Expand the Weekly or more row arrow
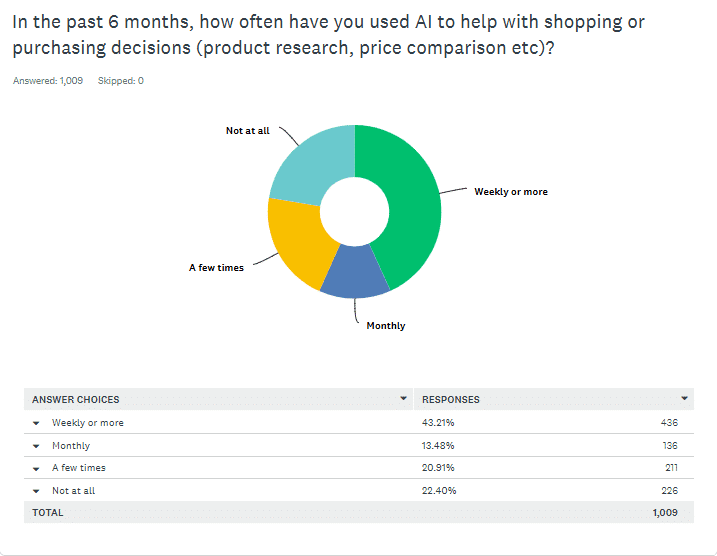This screenshot has height=556, width=717. coord(36,423)
